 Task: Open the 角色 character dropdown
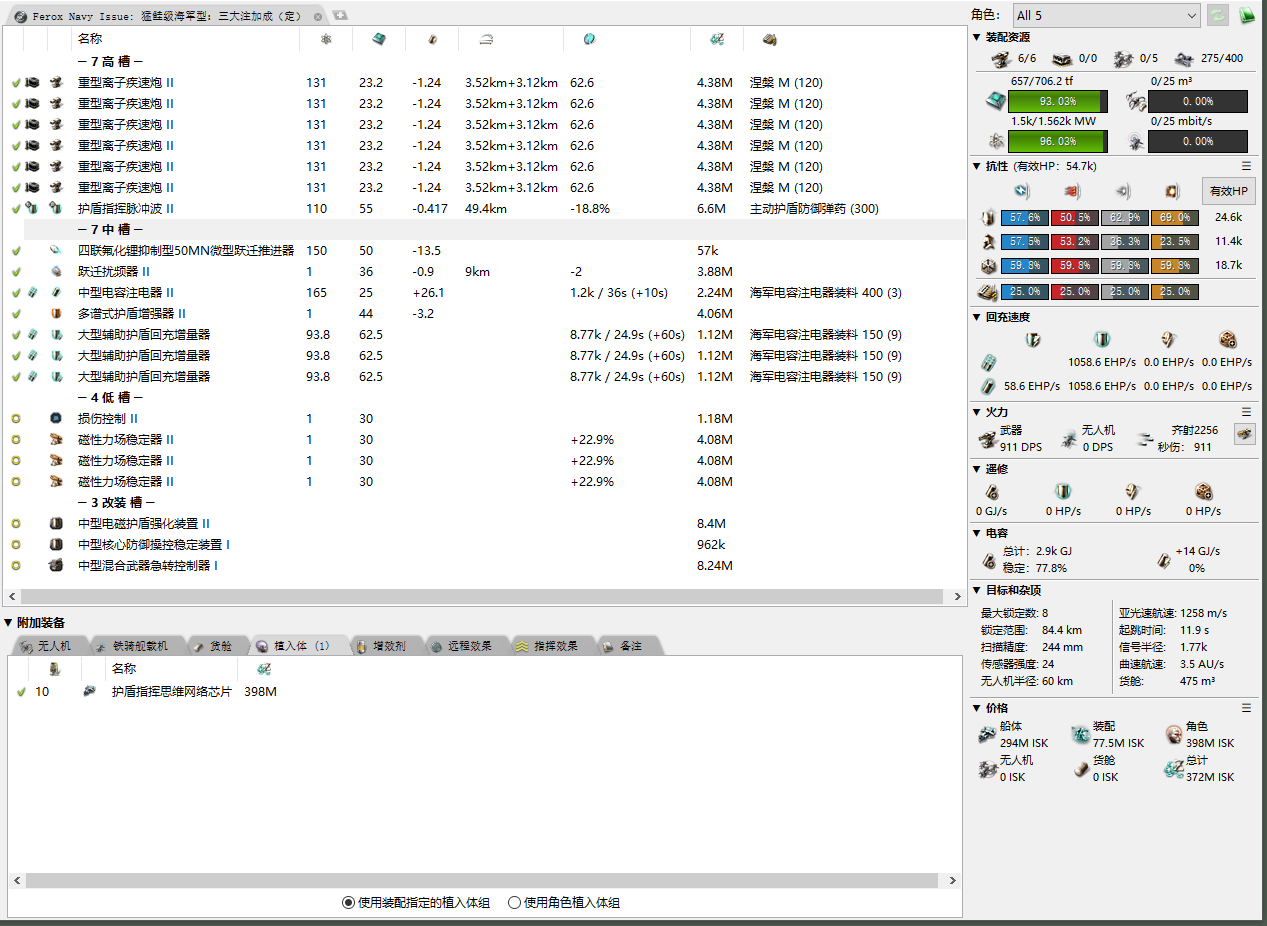click(x=1105, y=15)
